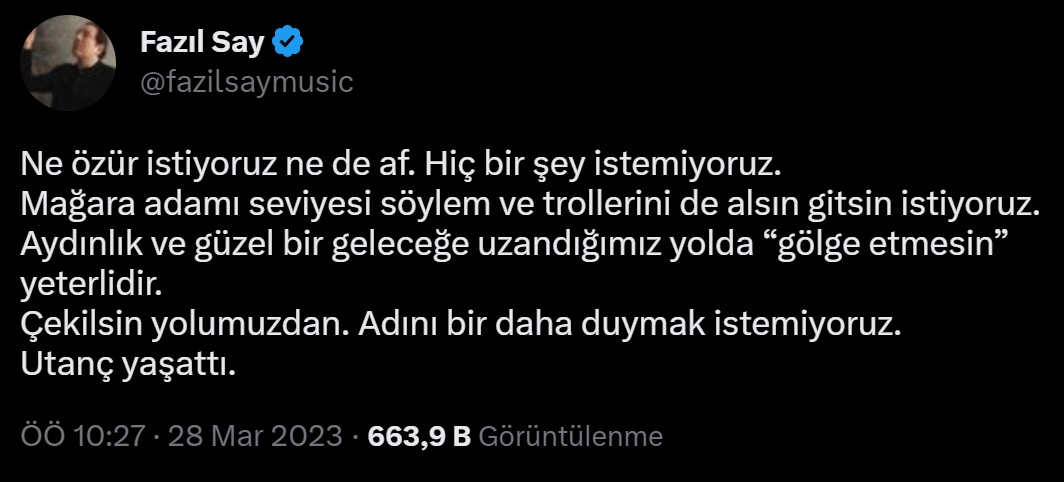Click the line starting 'Aydınlık ve güzel'
This screenshot has height=482, width=1064.
point(512,246)
